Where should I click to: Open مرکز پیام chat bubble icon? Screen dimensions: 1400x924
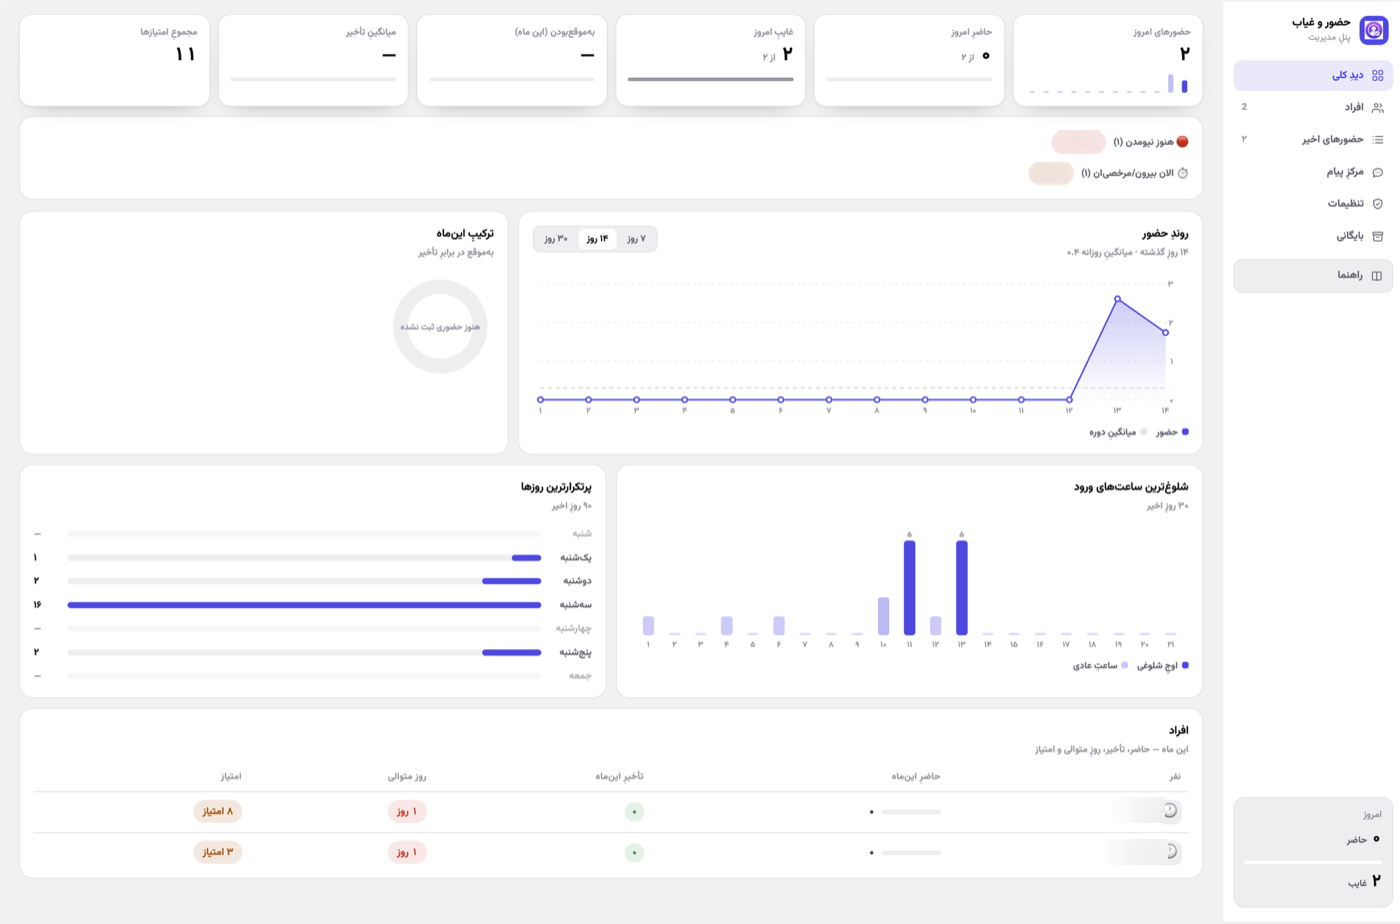coord(1378,172)
